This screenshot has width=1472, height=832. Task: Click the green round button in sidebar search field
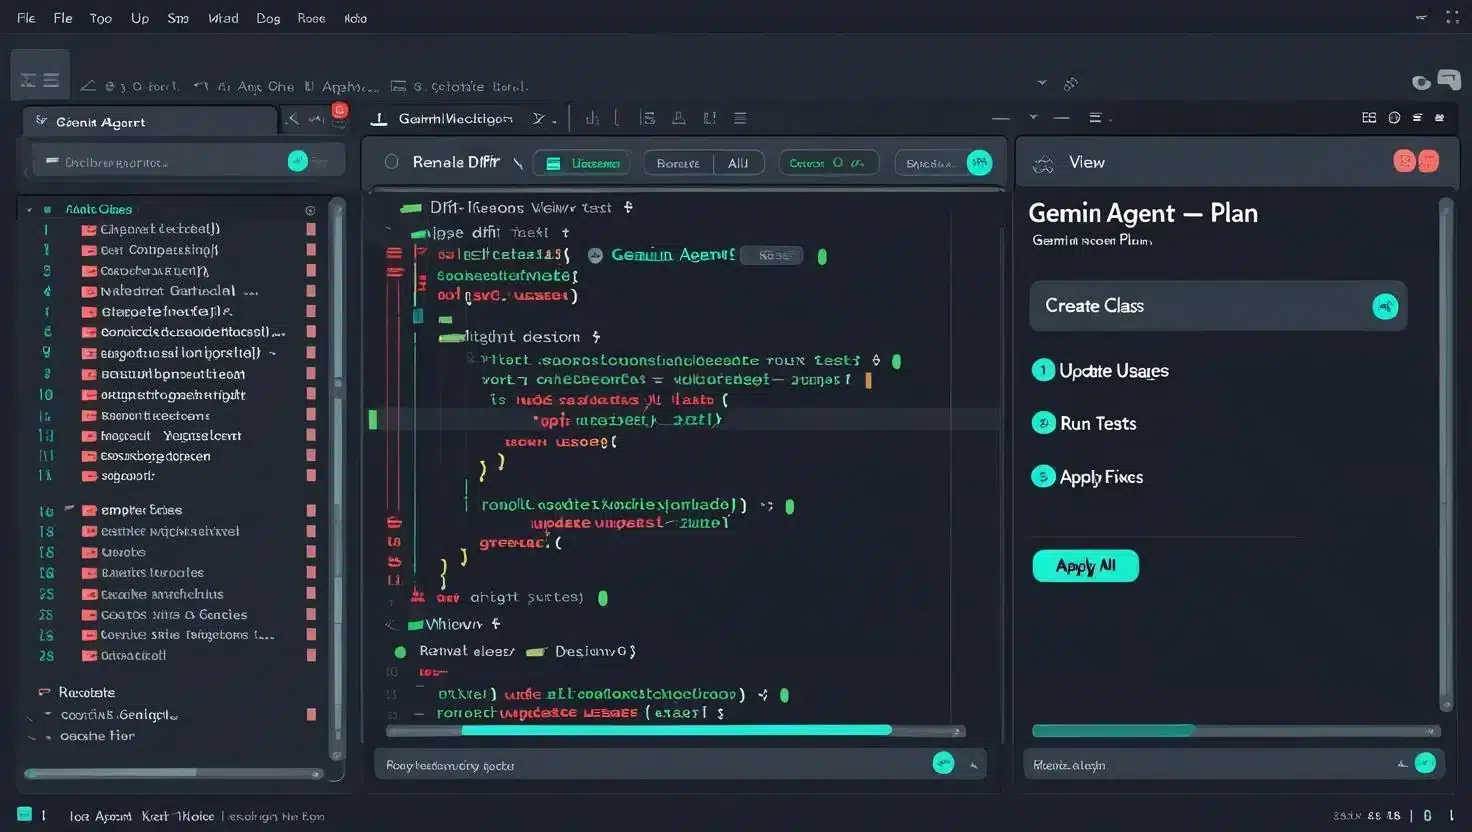point(297,161)
